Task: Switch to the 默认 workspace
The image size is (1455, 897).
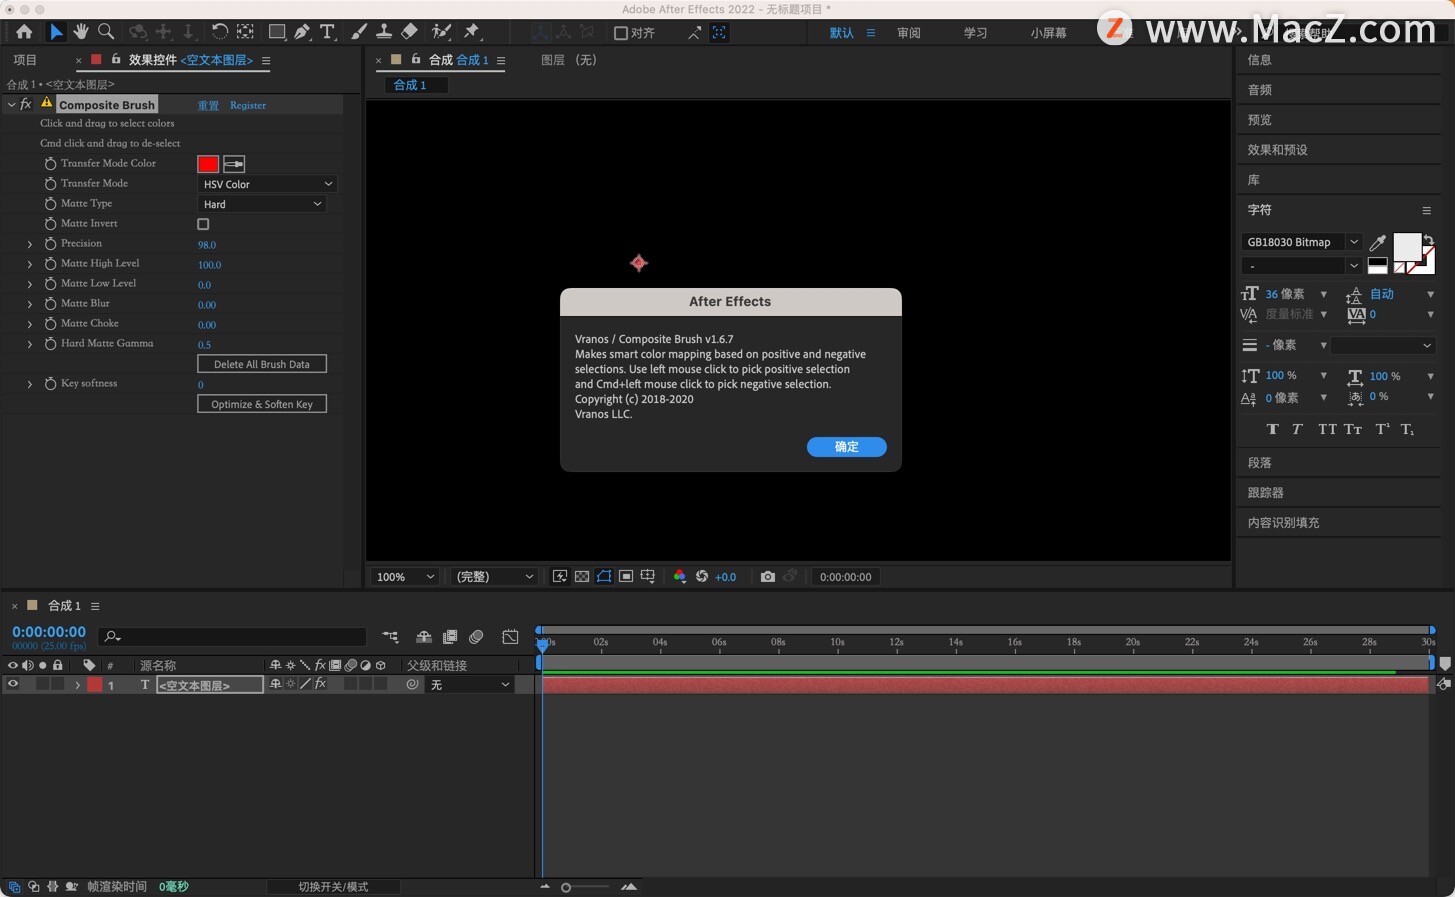Action: [842, 33]
